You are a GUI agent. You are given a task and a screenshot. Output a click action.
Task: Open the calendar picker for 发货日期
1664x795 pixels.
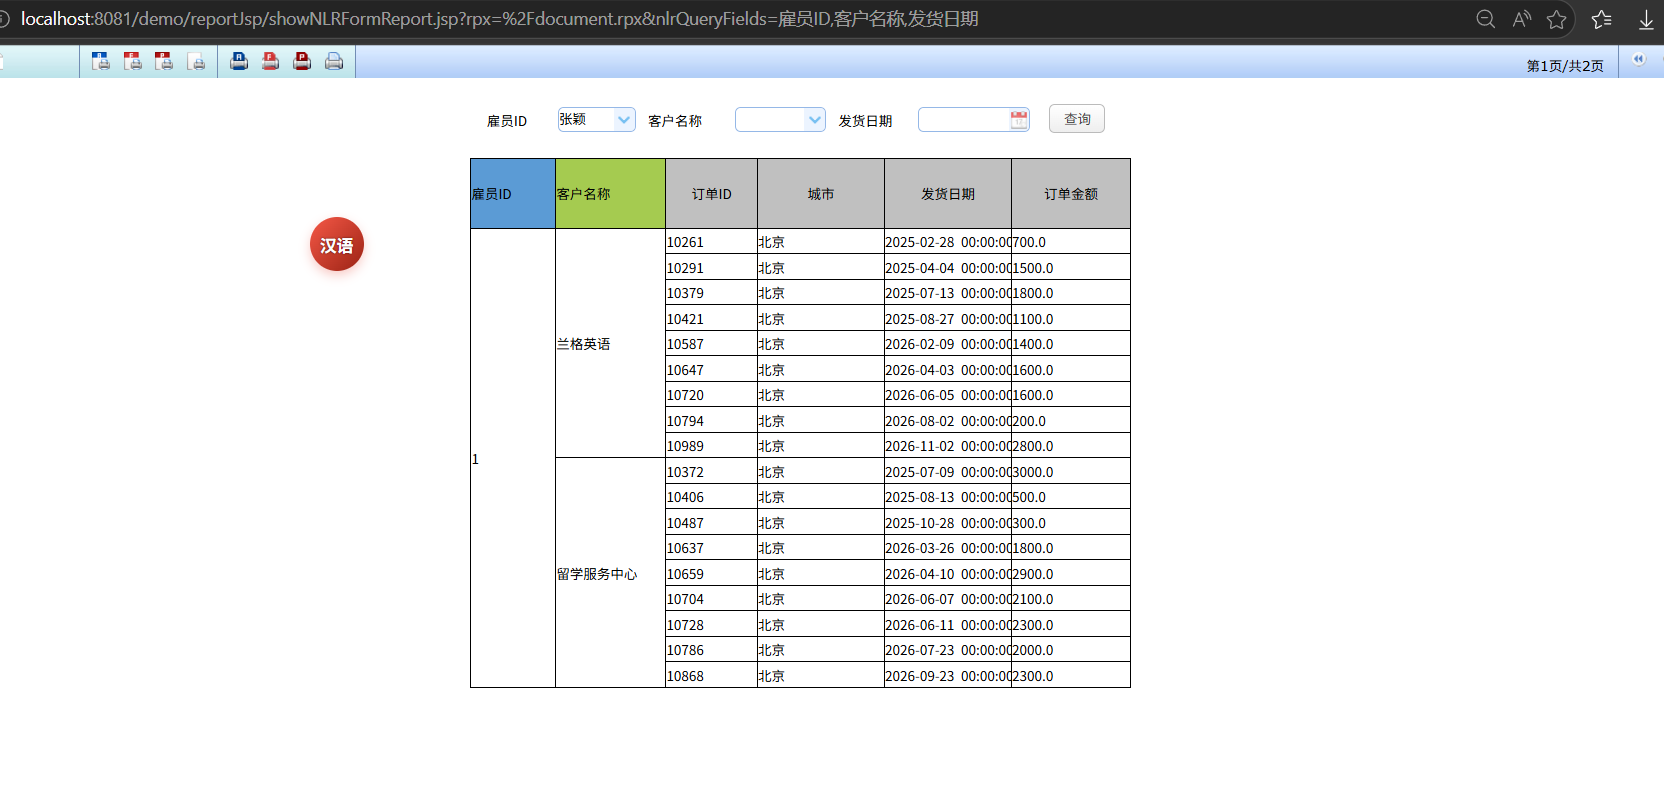1019,120
